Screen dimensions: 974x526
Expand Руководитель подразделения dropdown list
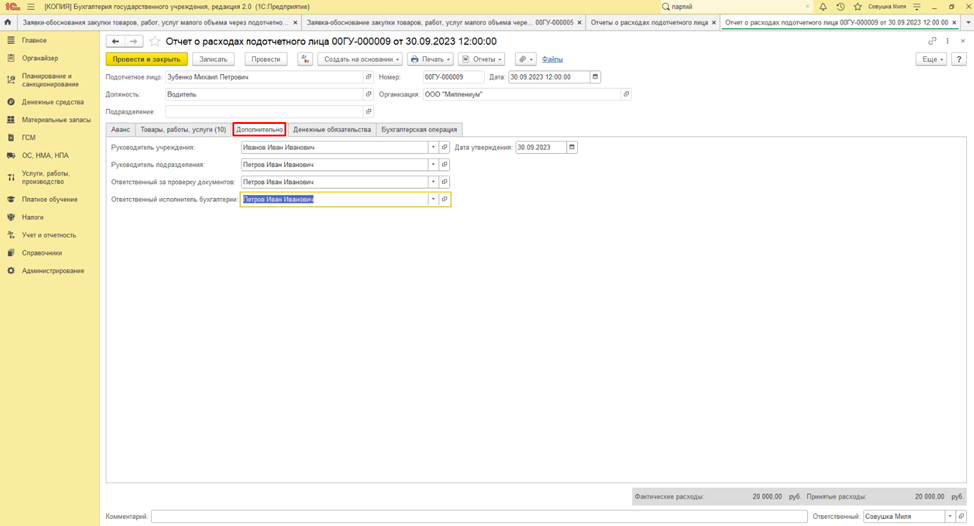point(433,165)
